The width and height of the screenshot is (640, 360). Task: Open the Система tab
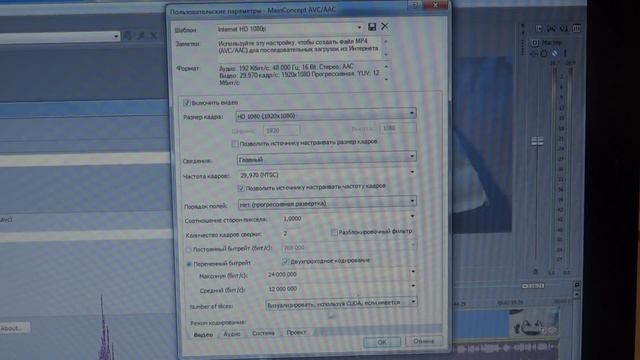pos(263,333)
